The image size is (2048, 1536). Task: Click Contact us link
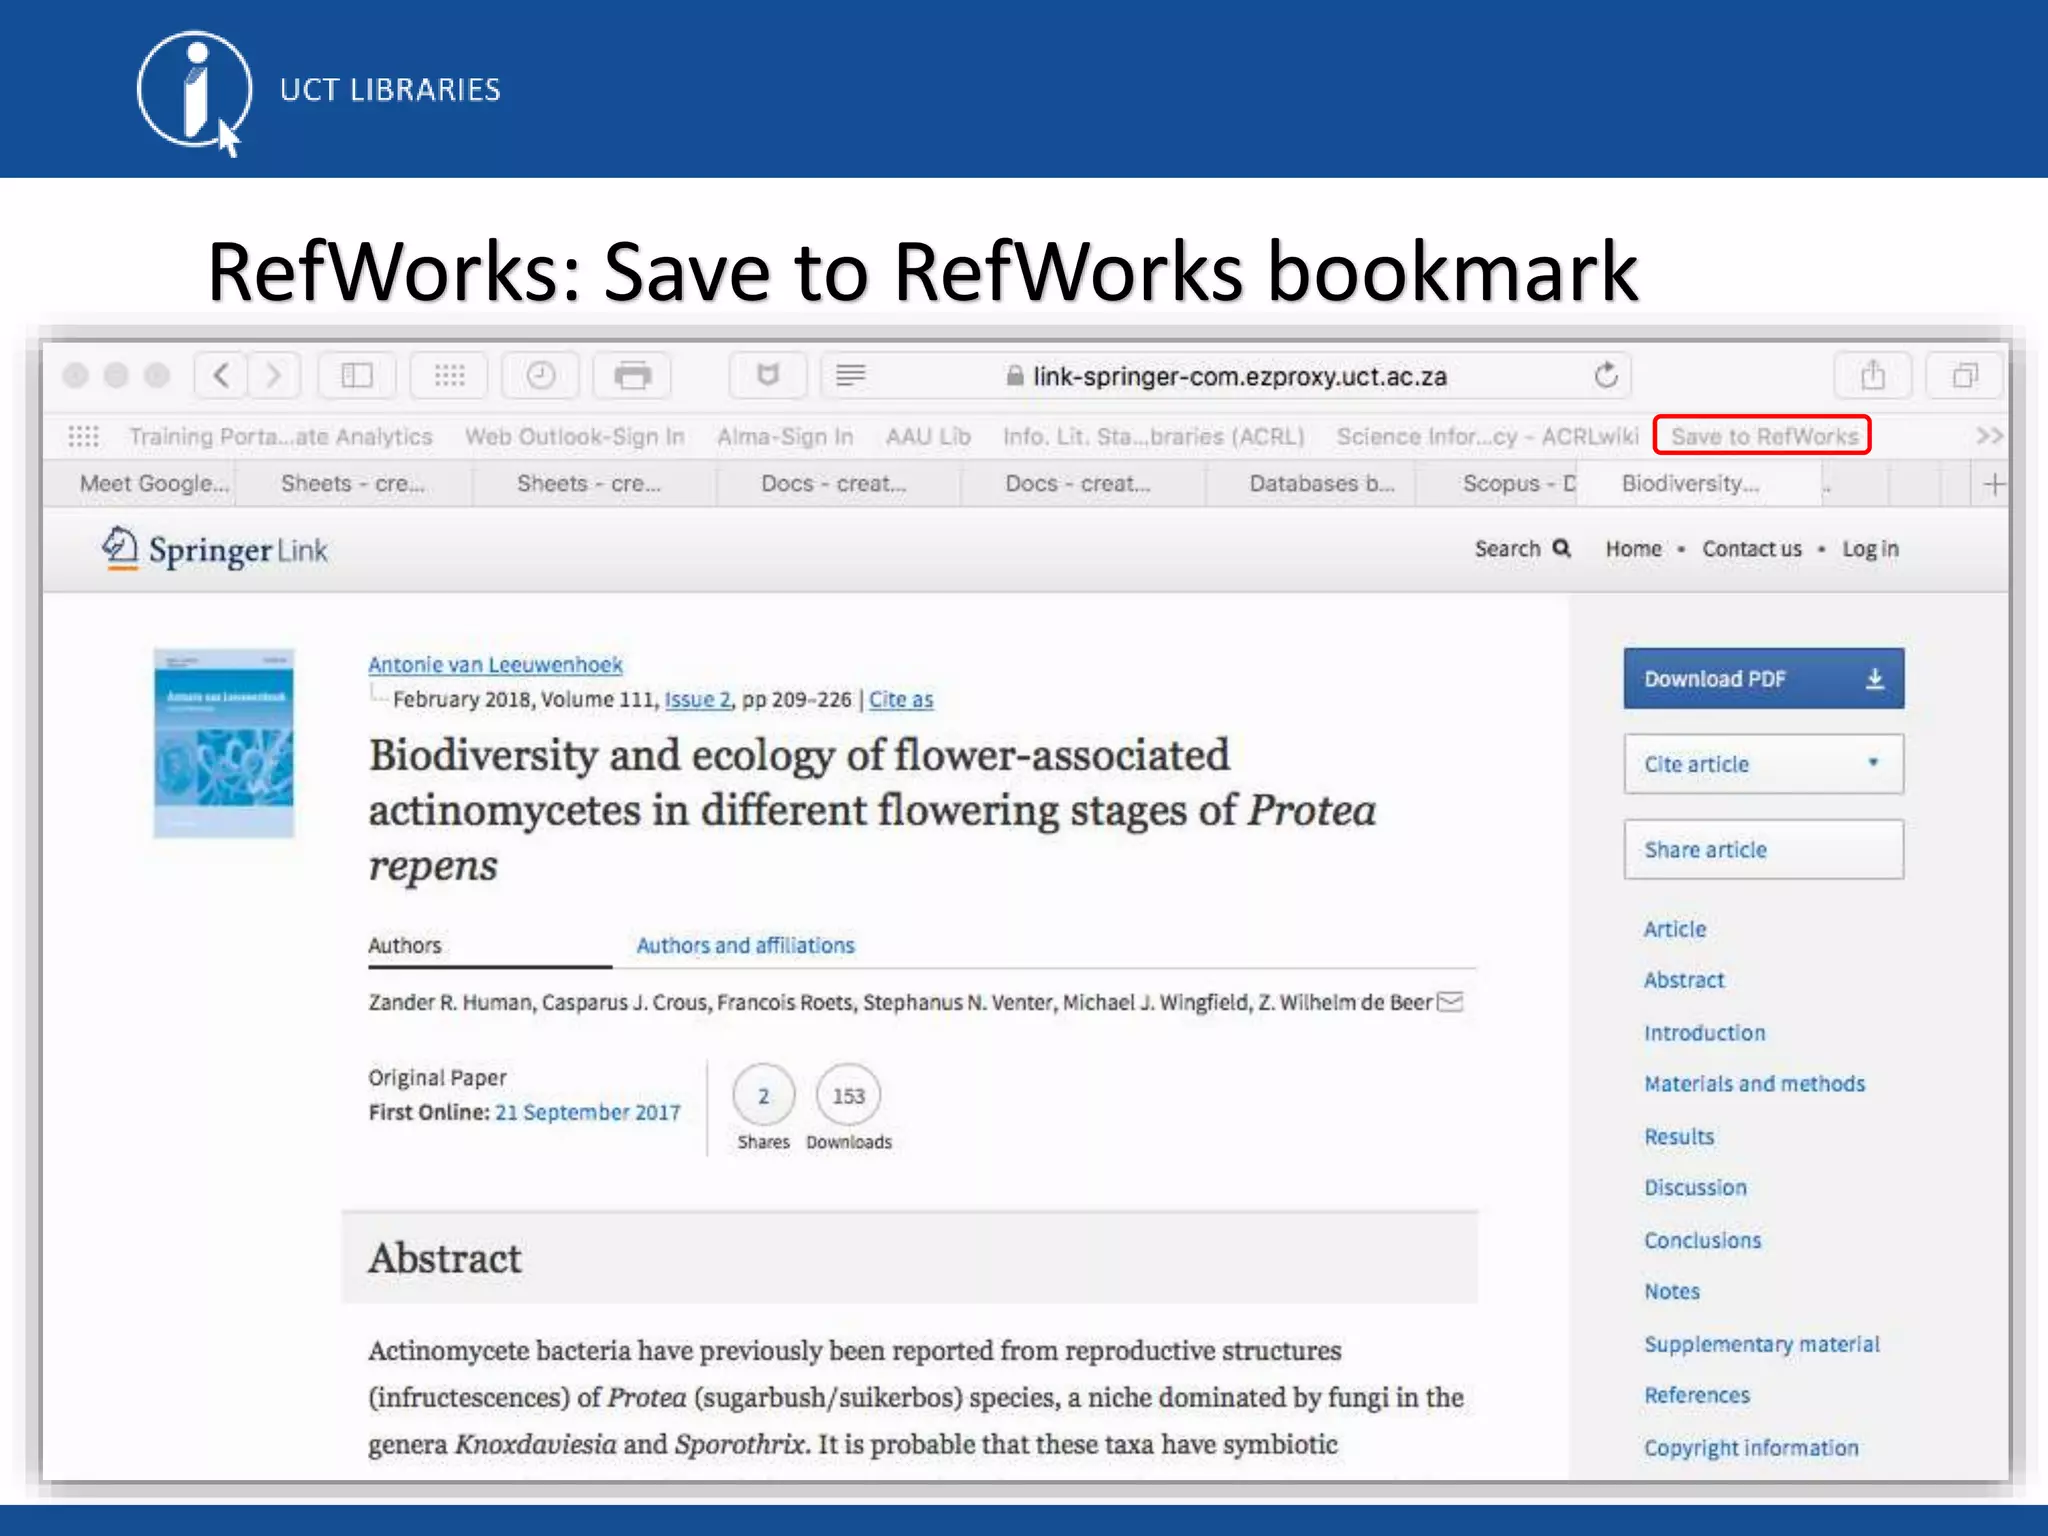click(x=1752, y=549)
